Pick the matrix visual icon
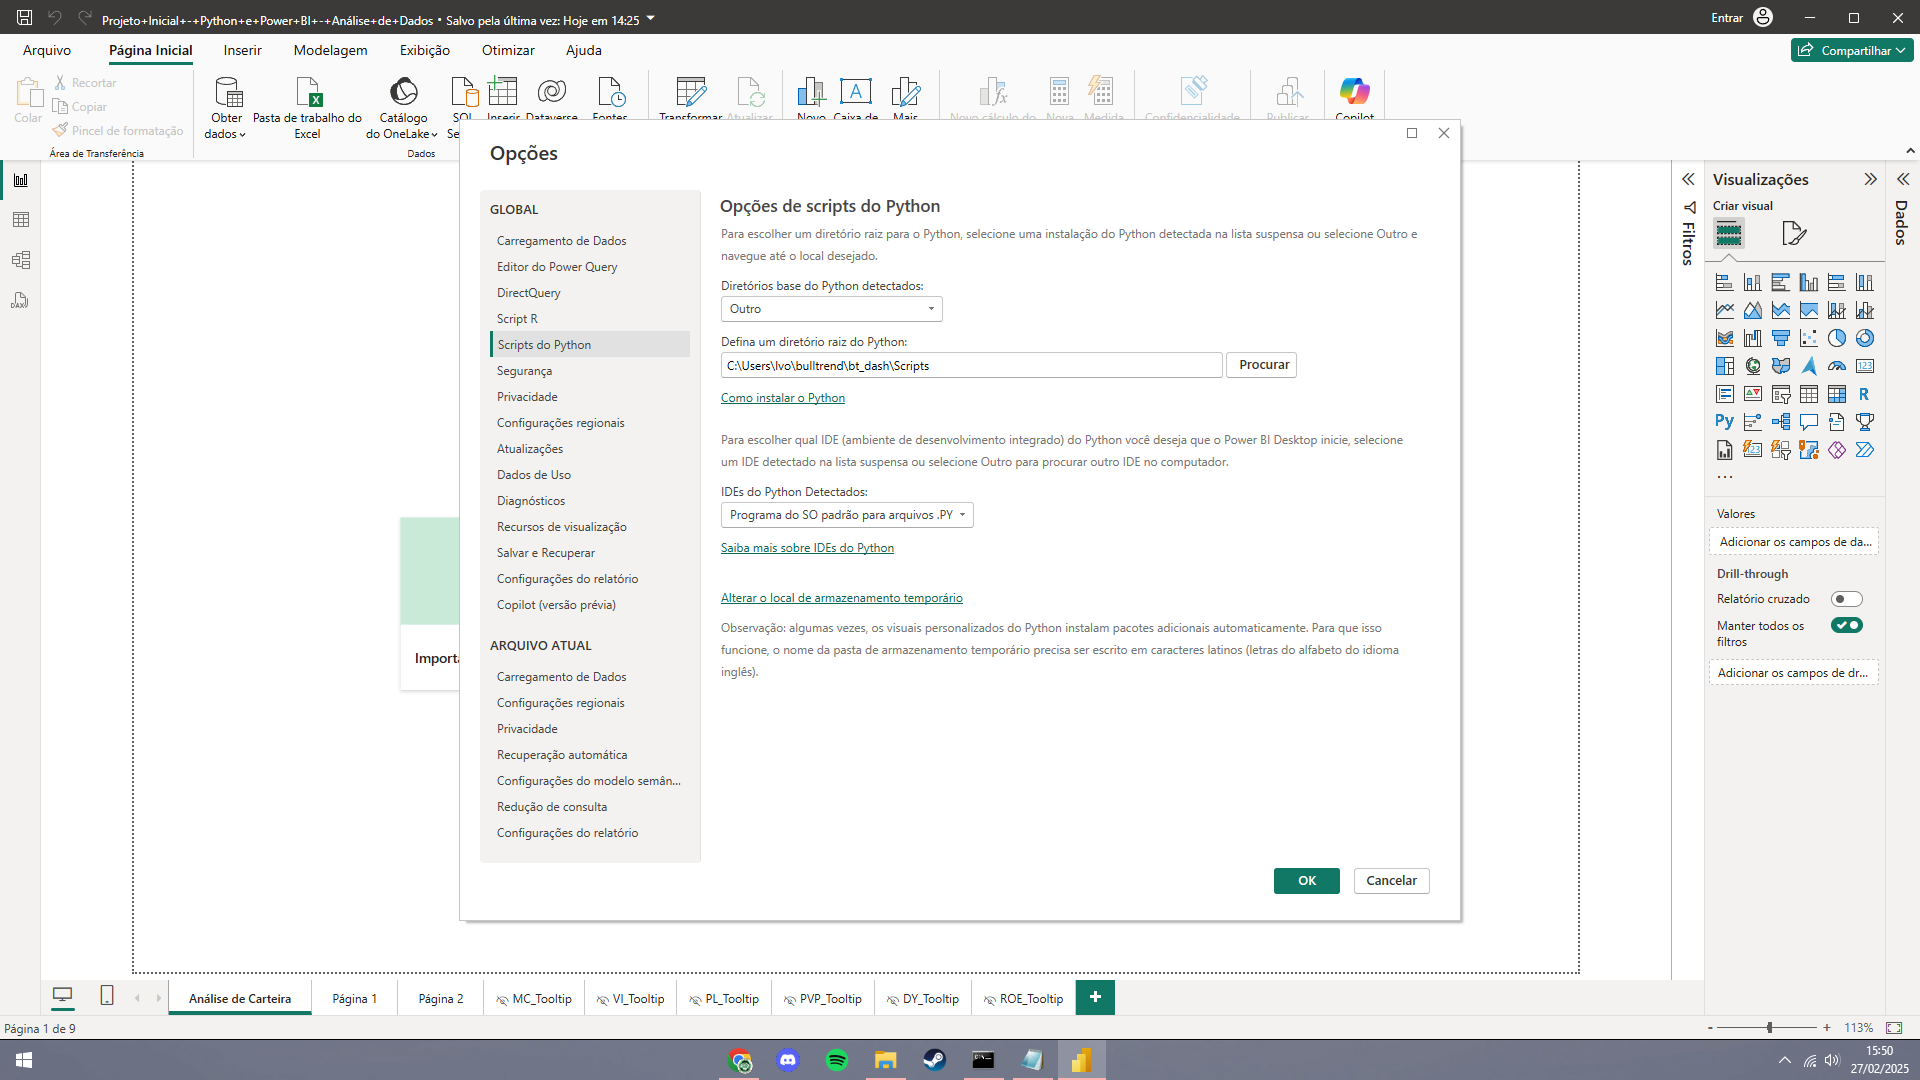The height and width of the screenshot is (1080, 1920). point(1837,394)
